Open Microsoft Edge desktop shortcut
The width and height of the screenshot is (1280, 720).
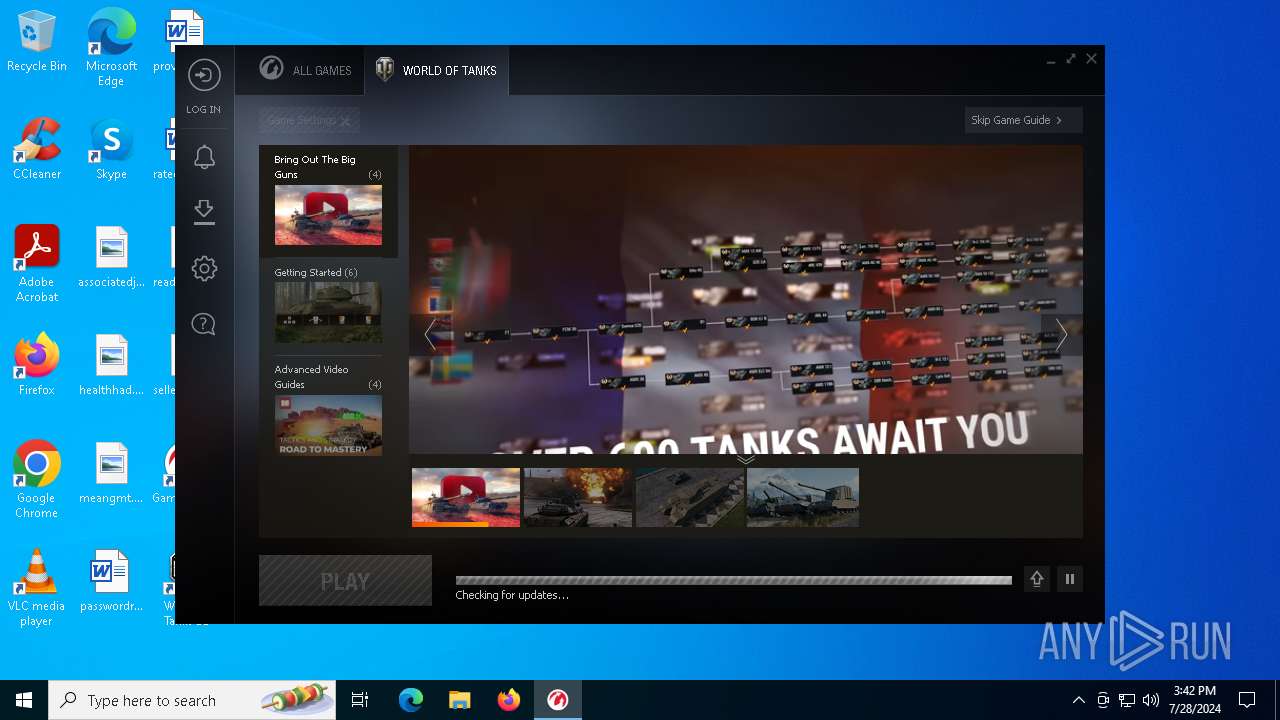click(111, 48)
